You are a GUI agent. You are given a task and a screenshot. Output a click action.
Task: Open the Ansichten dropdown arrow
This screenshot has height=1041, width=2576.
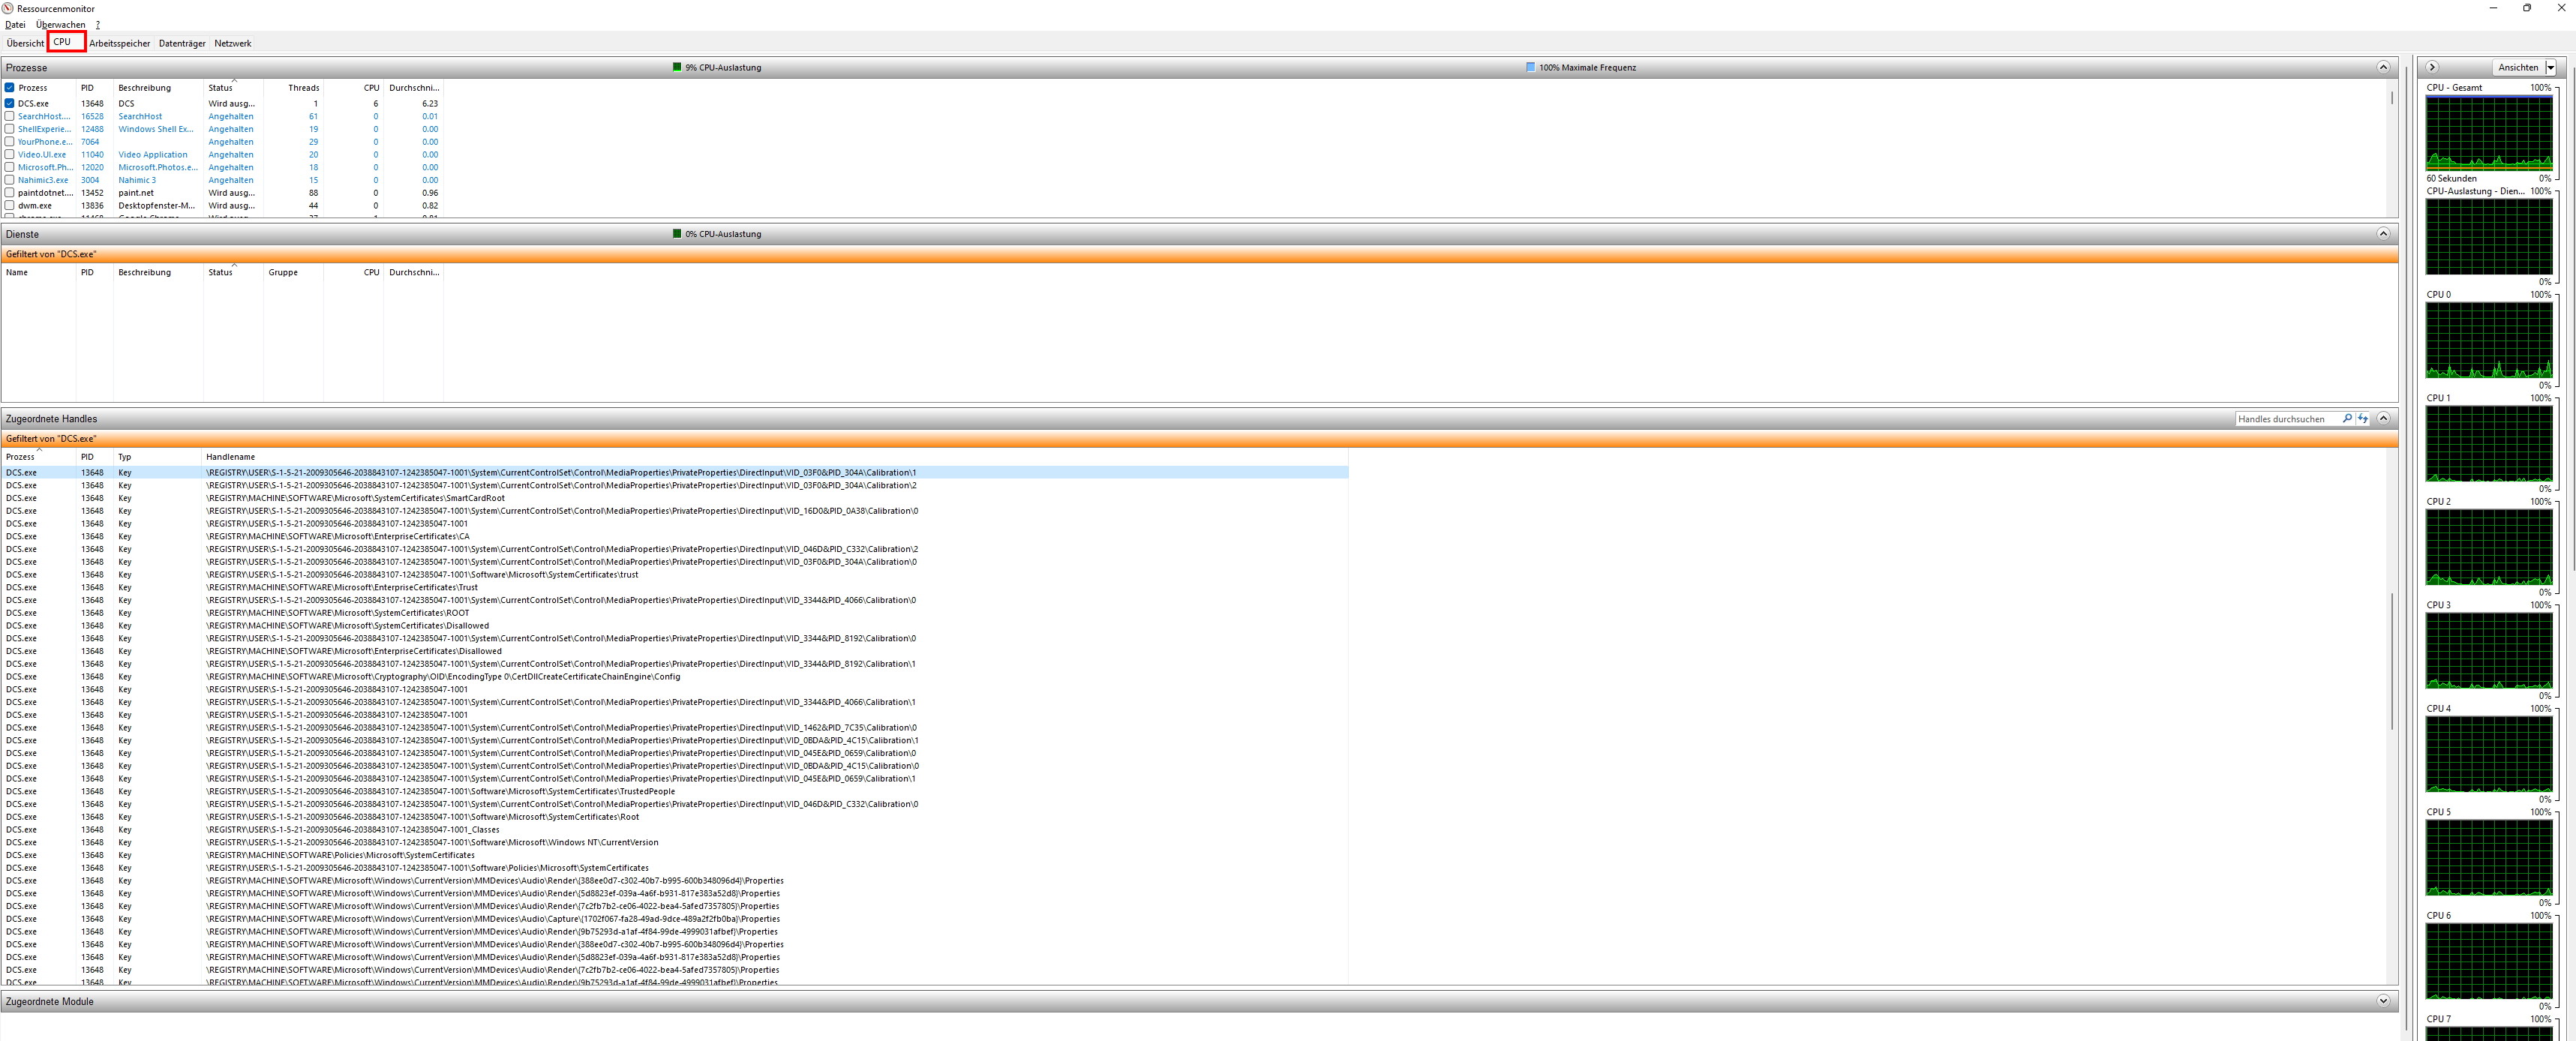tap(2550, 68)
